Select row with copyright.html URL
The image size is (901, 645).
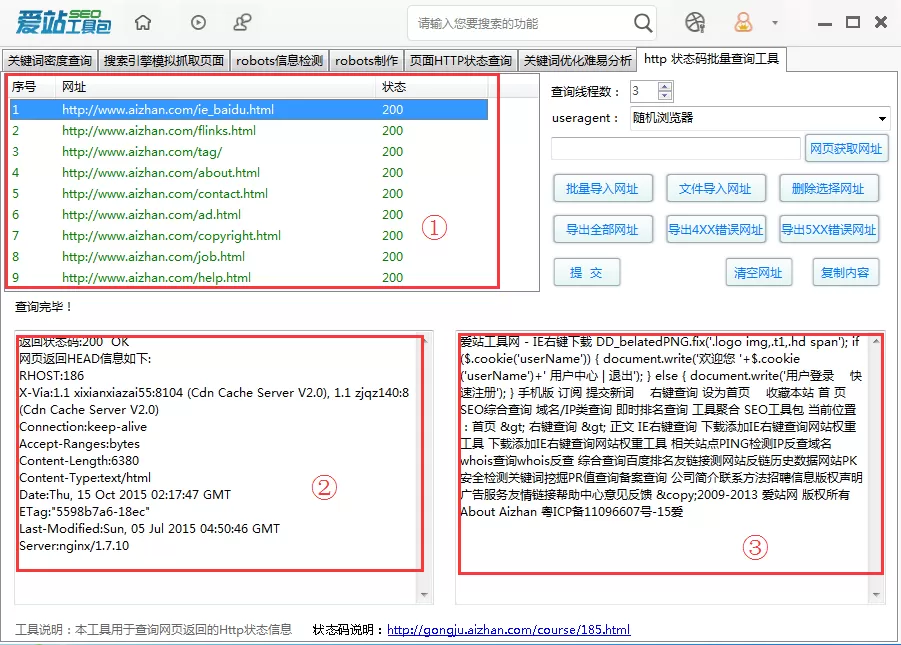[x=249, y=236]
